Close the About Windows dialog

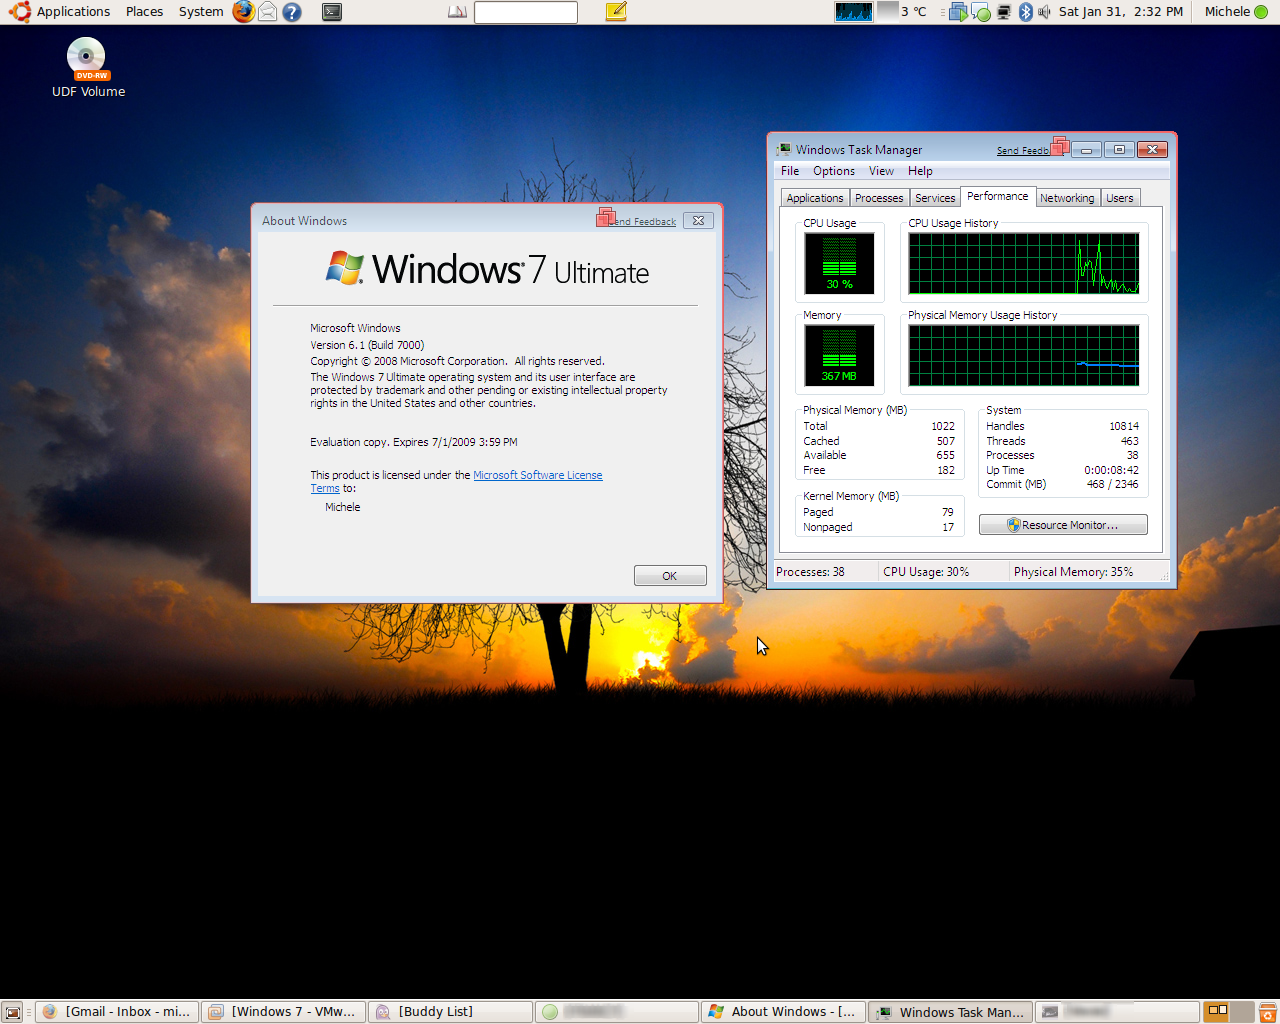point(698,221)
